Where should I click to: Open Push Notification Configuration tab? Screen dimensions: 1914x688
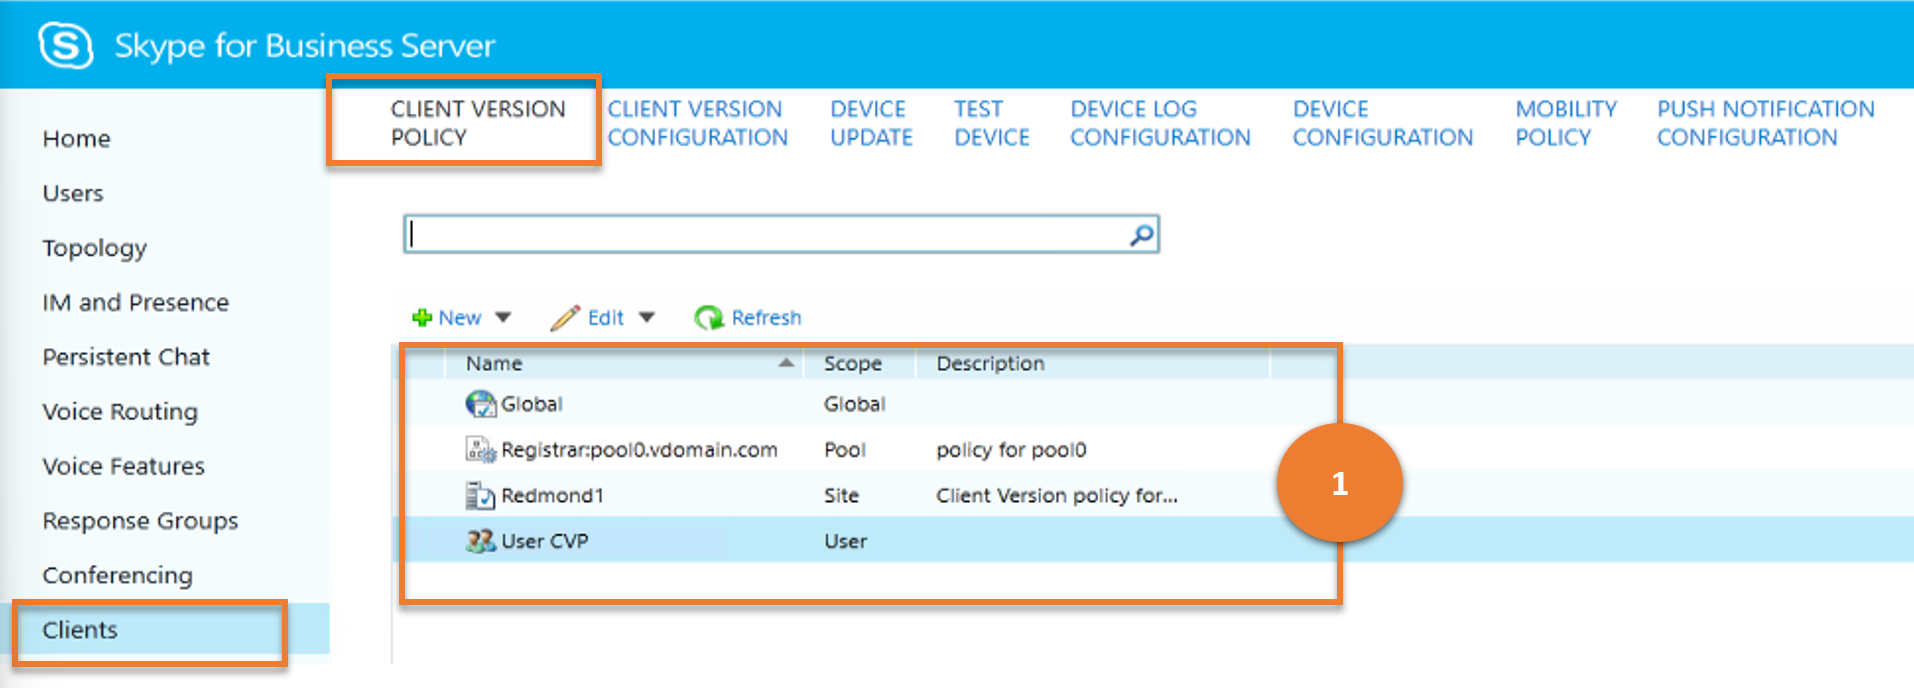[1766, 123]
